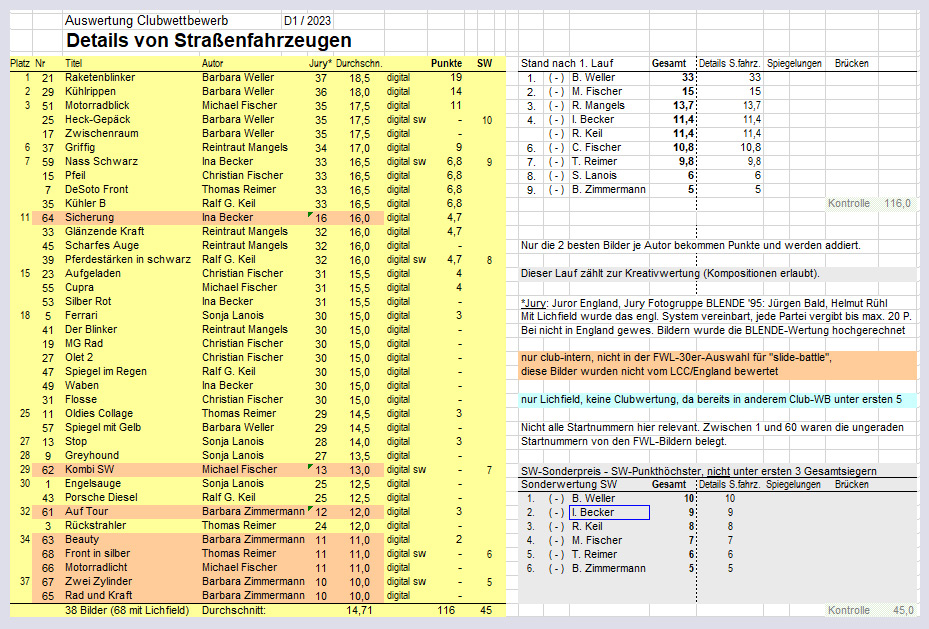Click the 'Kontrolle 116,0' cell

(869, 204)
